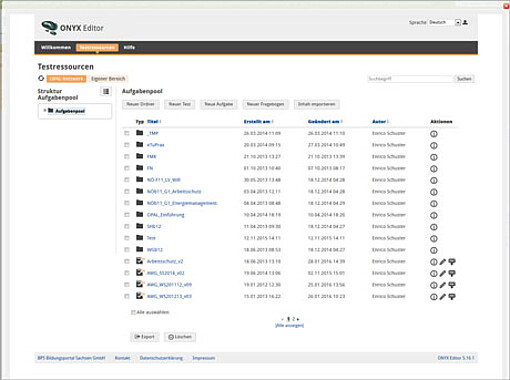
Task: Show info for the FMK folder
Action: (433, 157)
